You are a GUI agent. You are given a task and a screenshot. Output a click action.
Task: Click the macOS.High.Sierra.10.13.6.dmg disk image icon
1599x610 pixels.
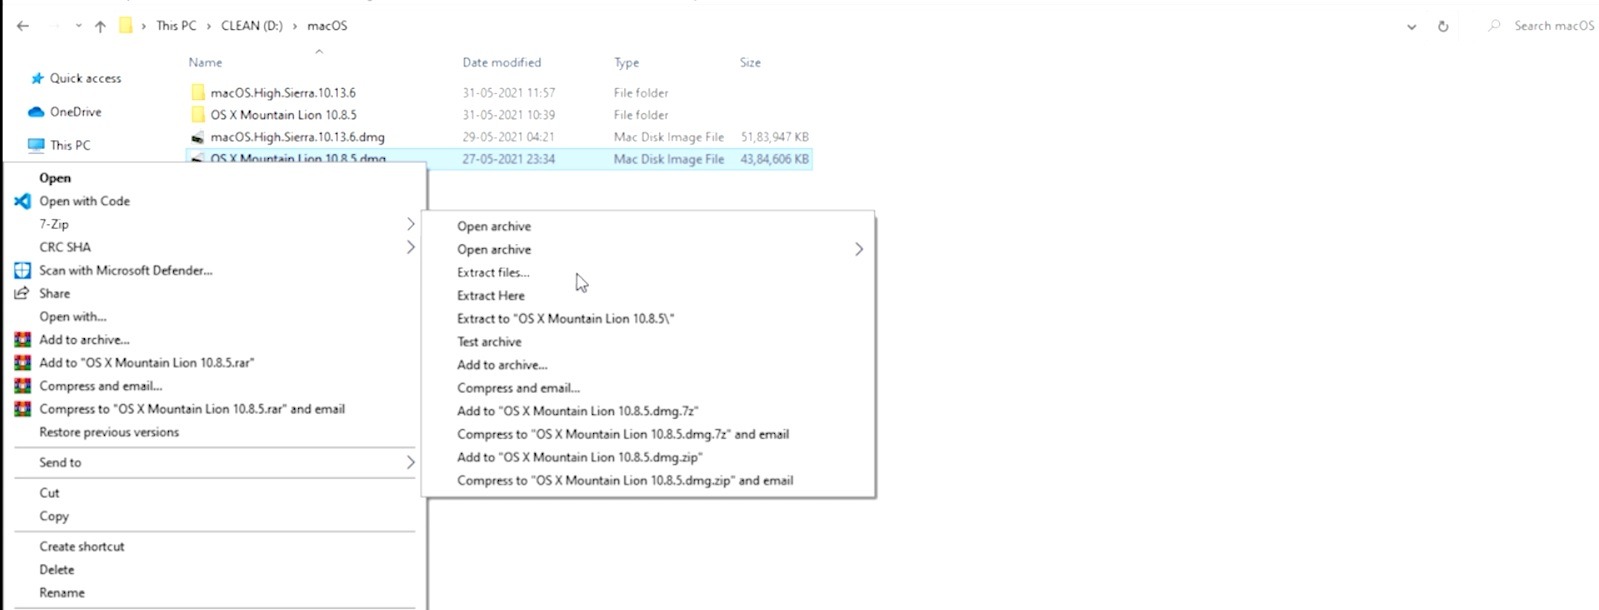[198, 137]
